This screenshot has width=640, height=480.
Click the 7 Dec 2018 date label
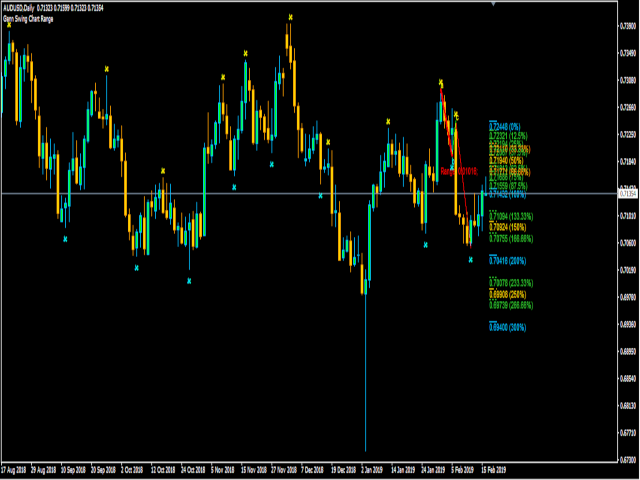(x=313, y=470)
